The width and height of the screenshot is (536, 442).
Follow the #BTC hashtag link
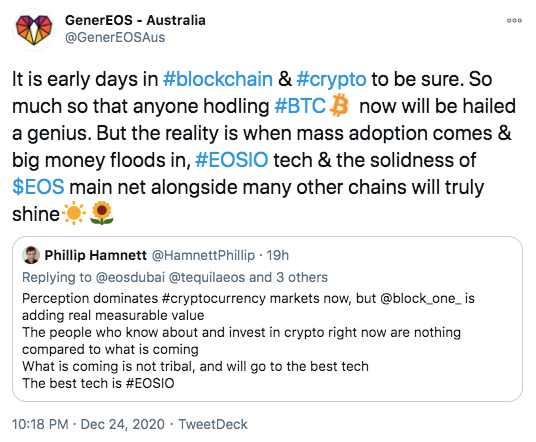(300, 106)
